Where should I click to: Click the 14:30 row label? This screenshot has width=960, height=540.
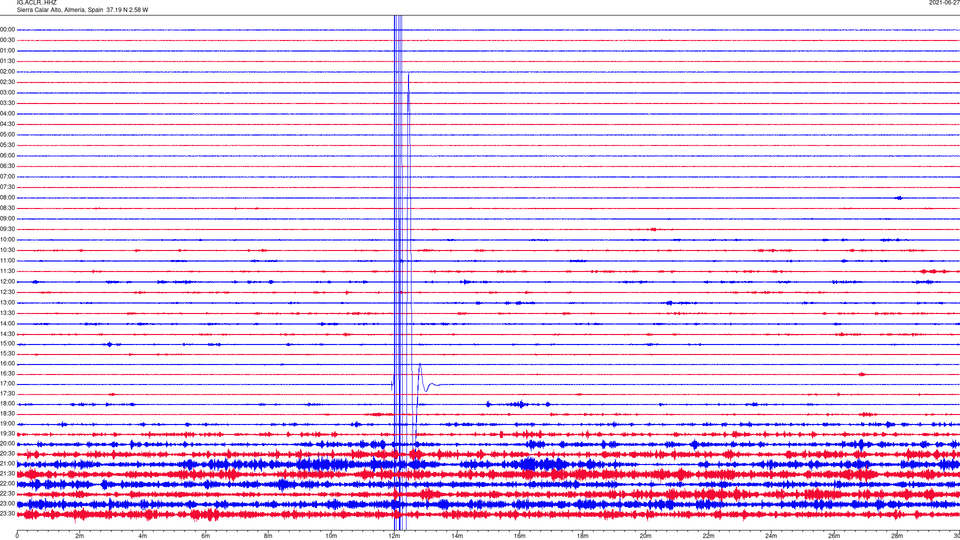coord(7,334)
